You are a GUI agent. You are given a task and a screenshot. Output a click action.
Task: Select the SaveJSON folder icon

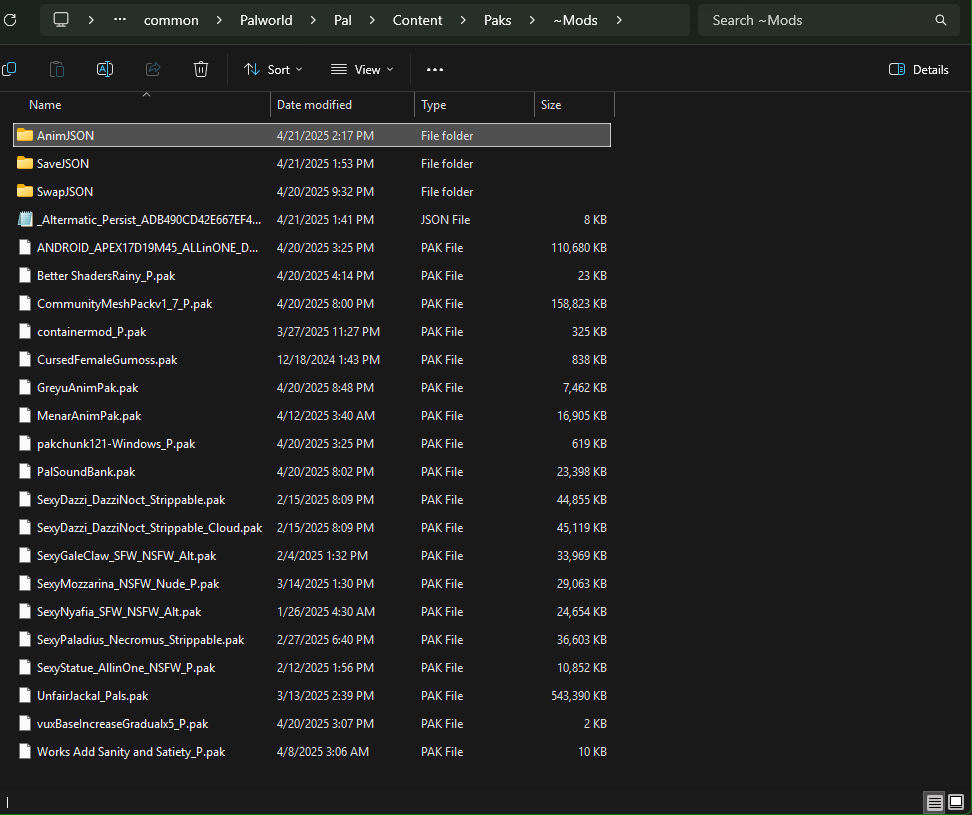(x=25, y=163)
